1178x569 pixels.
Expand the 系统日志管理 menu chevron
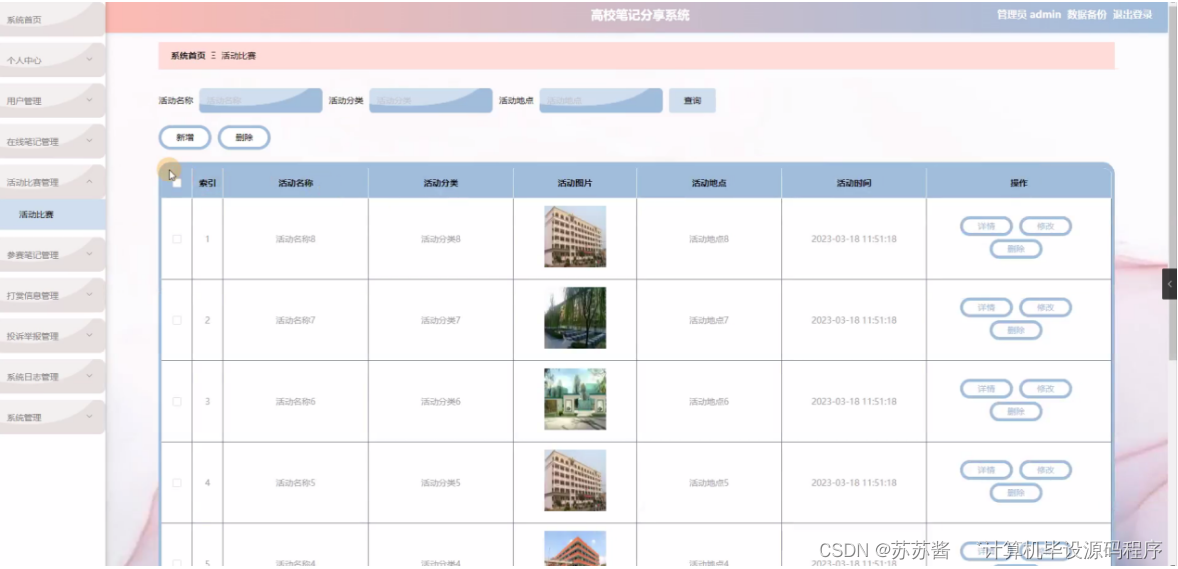(89, 375)
